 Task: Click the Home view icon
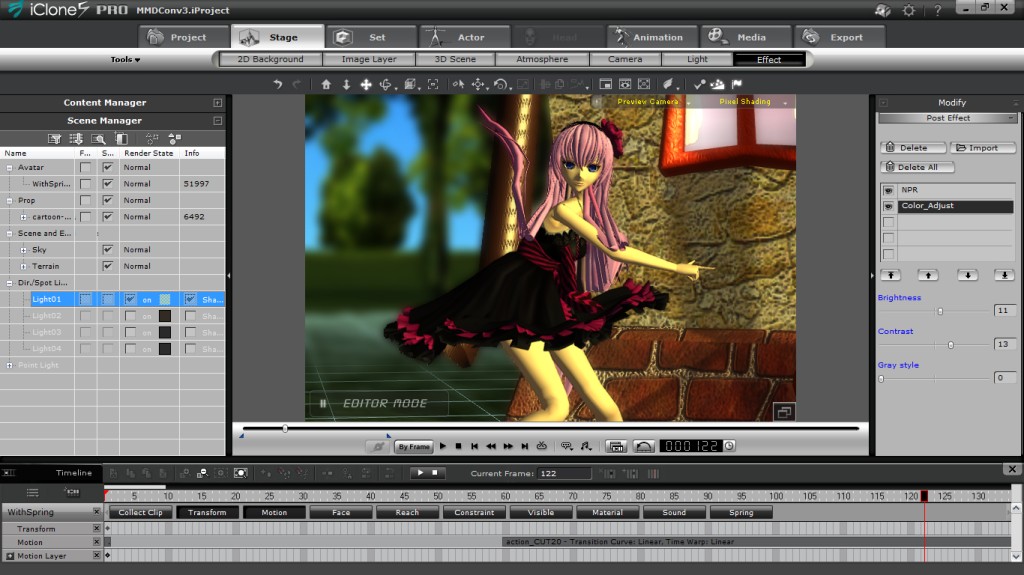click(326, 85)
